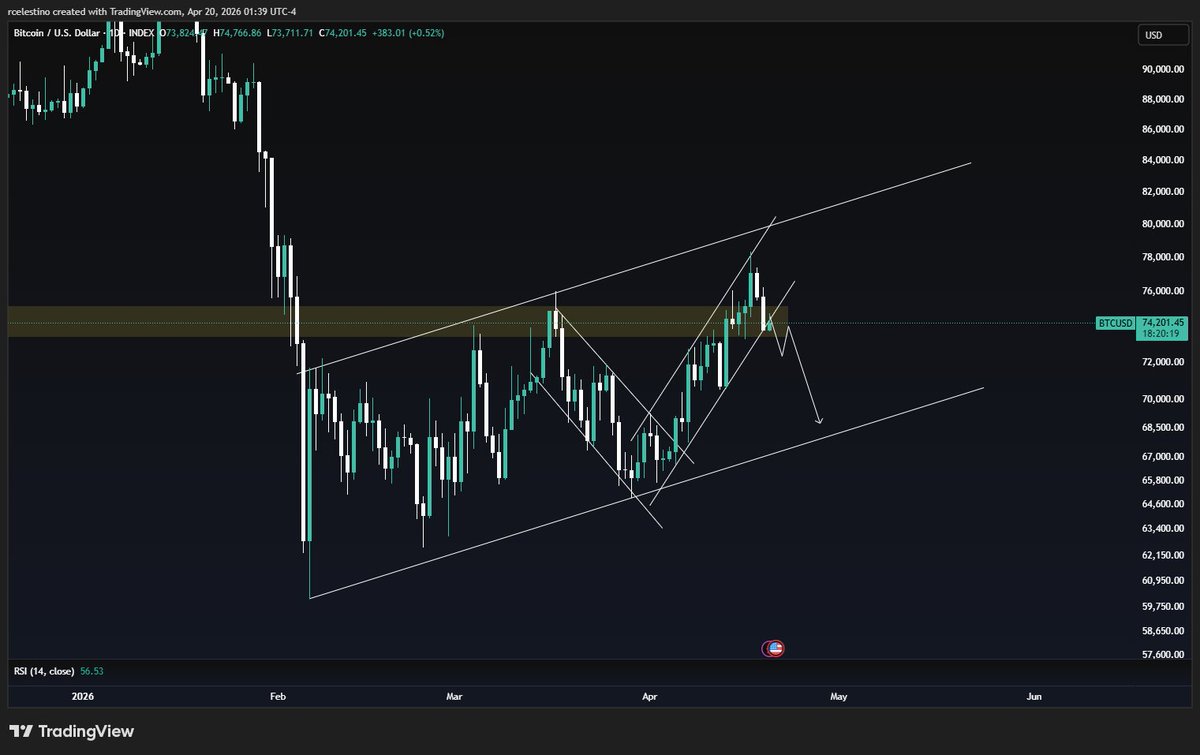Click the 60,950.00 price axis label
Viewport: 1200px width, 755px height.
point(1163,580)
